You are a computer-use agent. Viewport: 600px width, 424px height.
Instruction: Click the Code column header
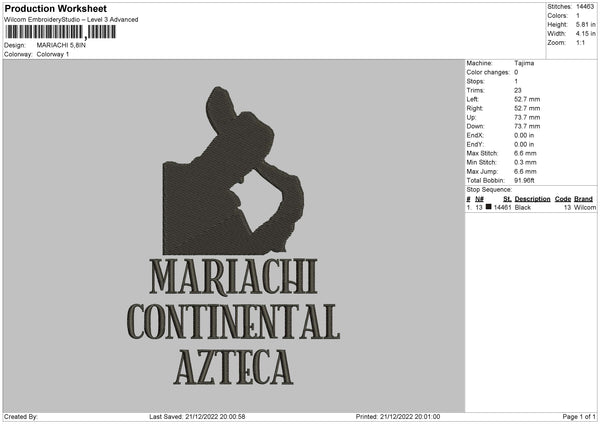tap(562, 199)
